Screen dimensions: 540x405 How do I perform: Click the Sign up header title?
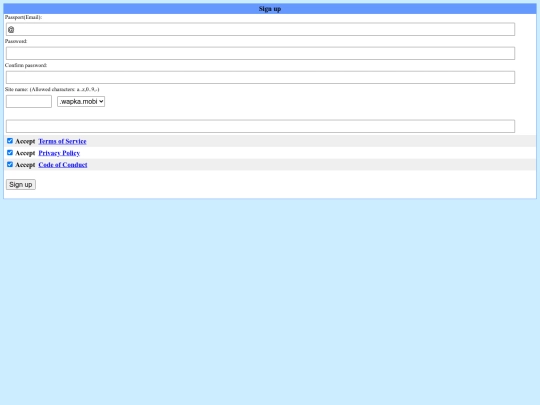(270, 9)
